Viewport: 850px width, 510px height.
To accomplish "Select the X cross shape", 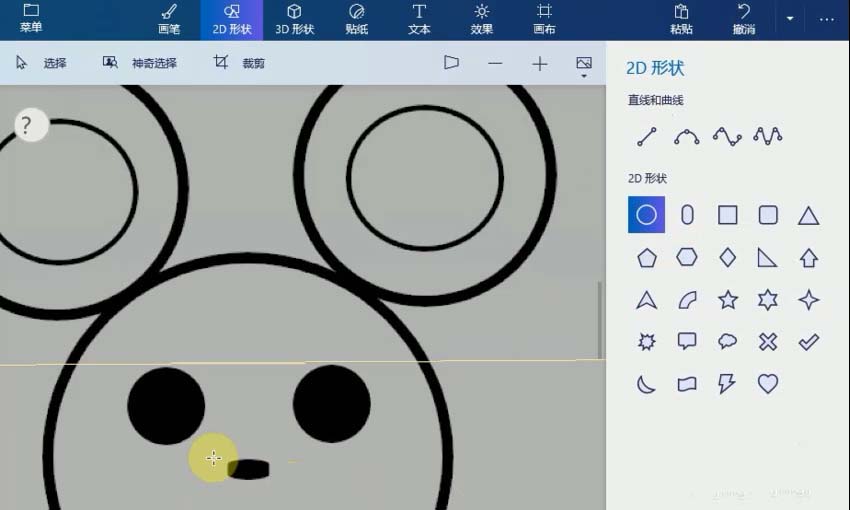I will click(x=768, y=341).
